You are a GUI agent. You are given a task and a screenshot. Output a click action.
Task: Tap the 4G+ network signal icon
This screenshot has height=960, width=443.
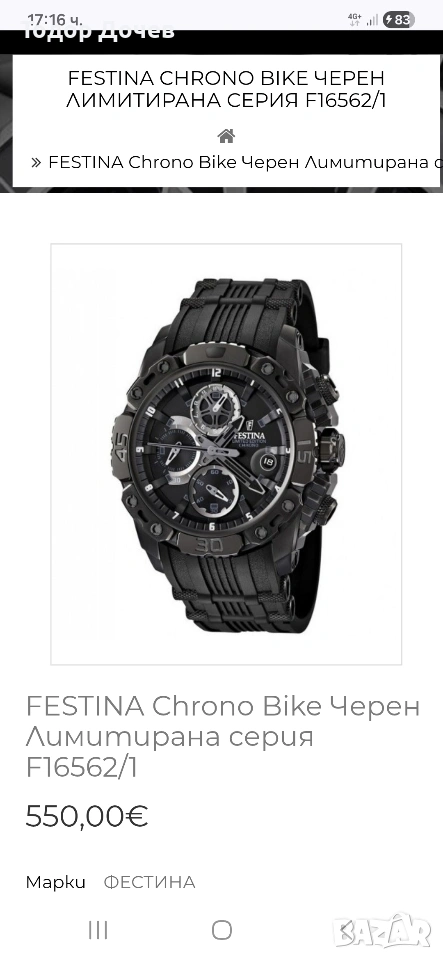(x=354, y=20)
